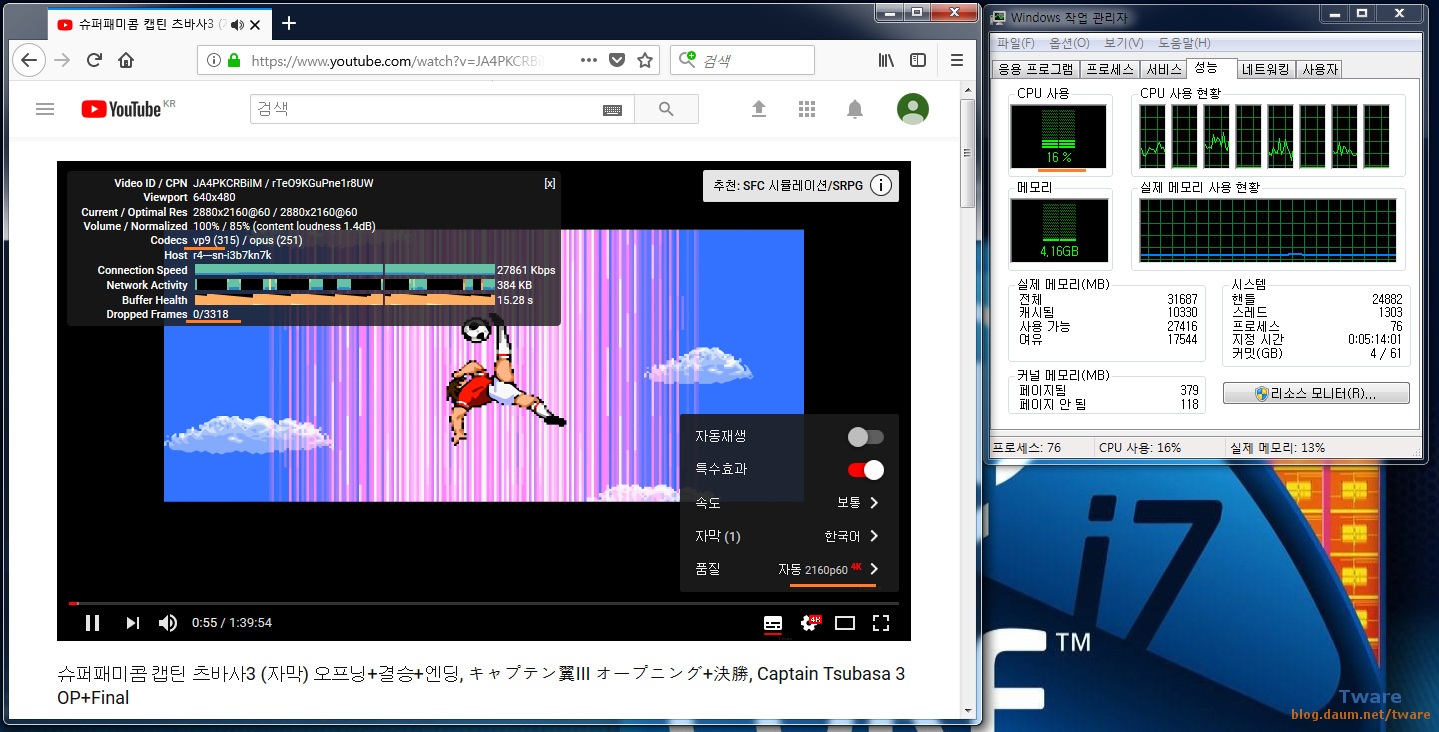Switch to 응용 프로그램 tab
The width and height of the screenshot is (1439, 732).
point(1035,69)
